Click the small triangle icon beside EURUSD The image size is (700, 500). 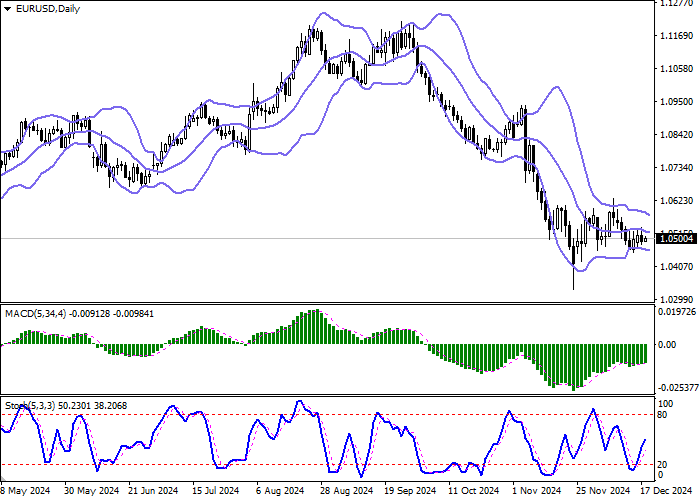[7, 9]
